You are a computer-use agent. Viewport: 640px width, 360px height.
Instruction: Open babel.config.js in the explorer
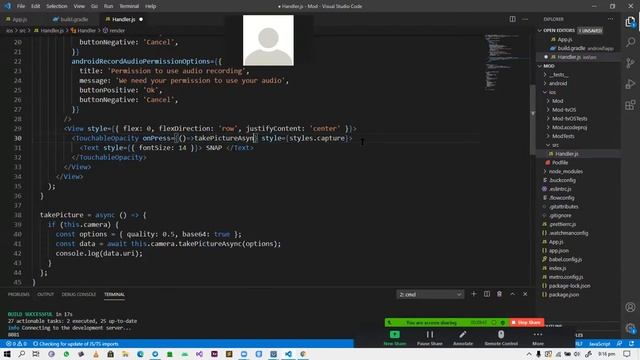click(565, 259)
